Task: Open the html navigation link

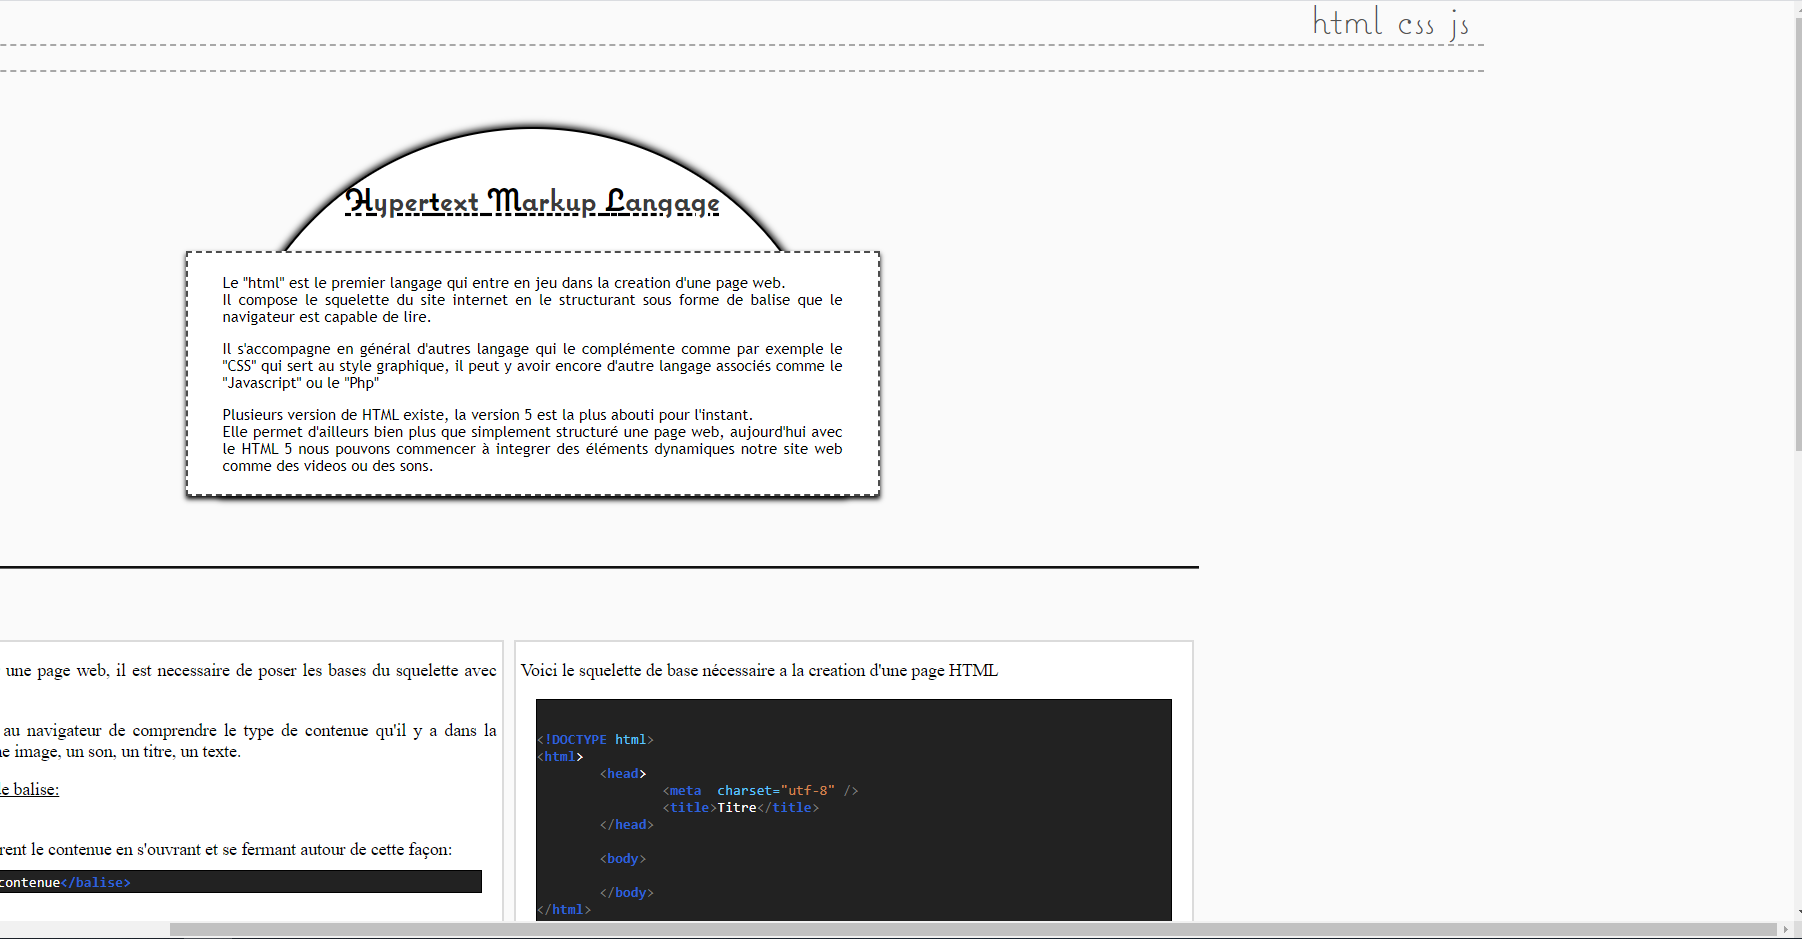Action: click(x=1346, y=22)
